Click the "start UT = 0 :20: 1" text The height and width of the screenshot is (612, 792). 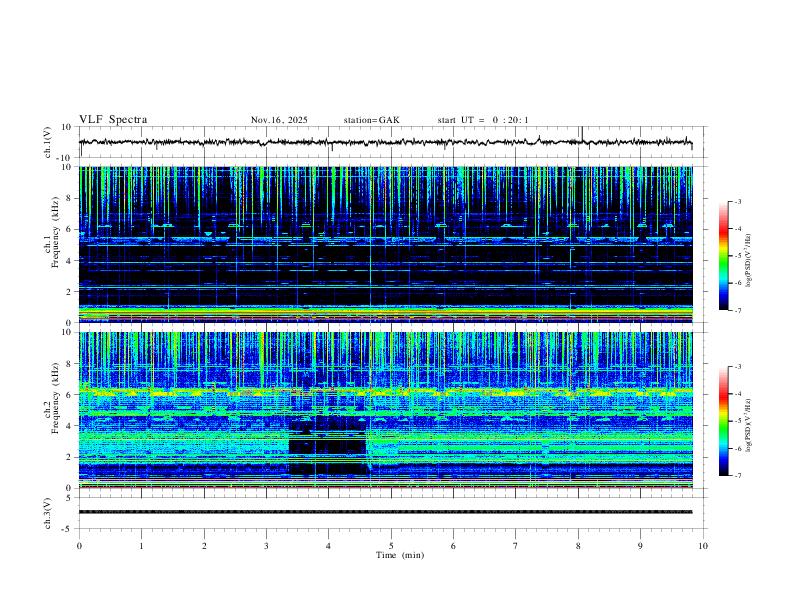tap(483, 120)
